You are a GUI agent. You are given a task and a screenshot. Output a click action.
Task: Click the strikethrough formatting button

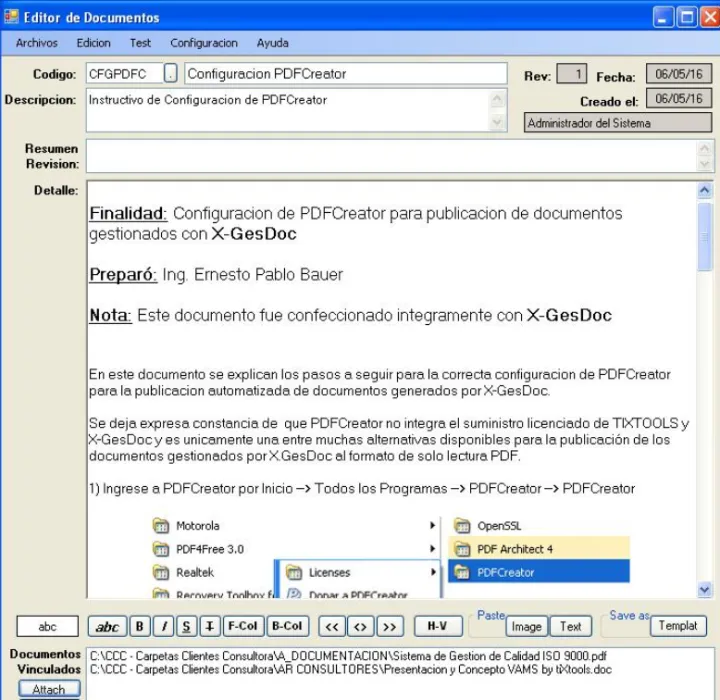click(209, 627)
